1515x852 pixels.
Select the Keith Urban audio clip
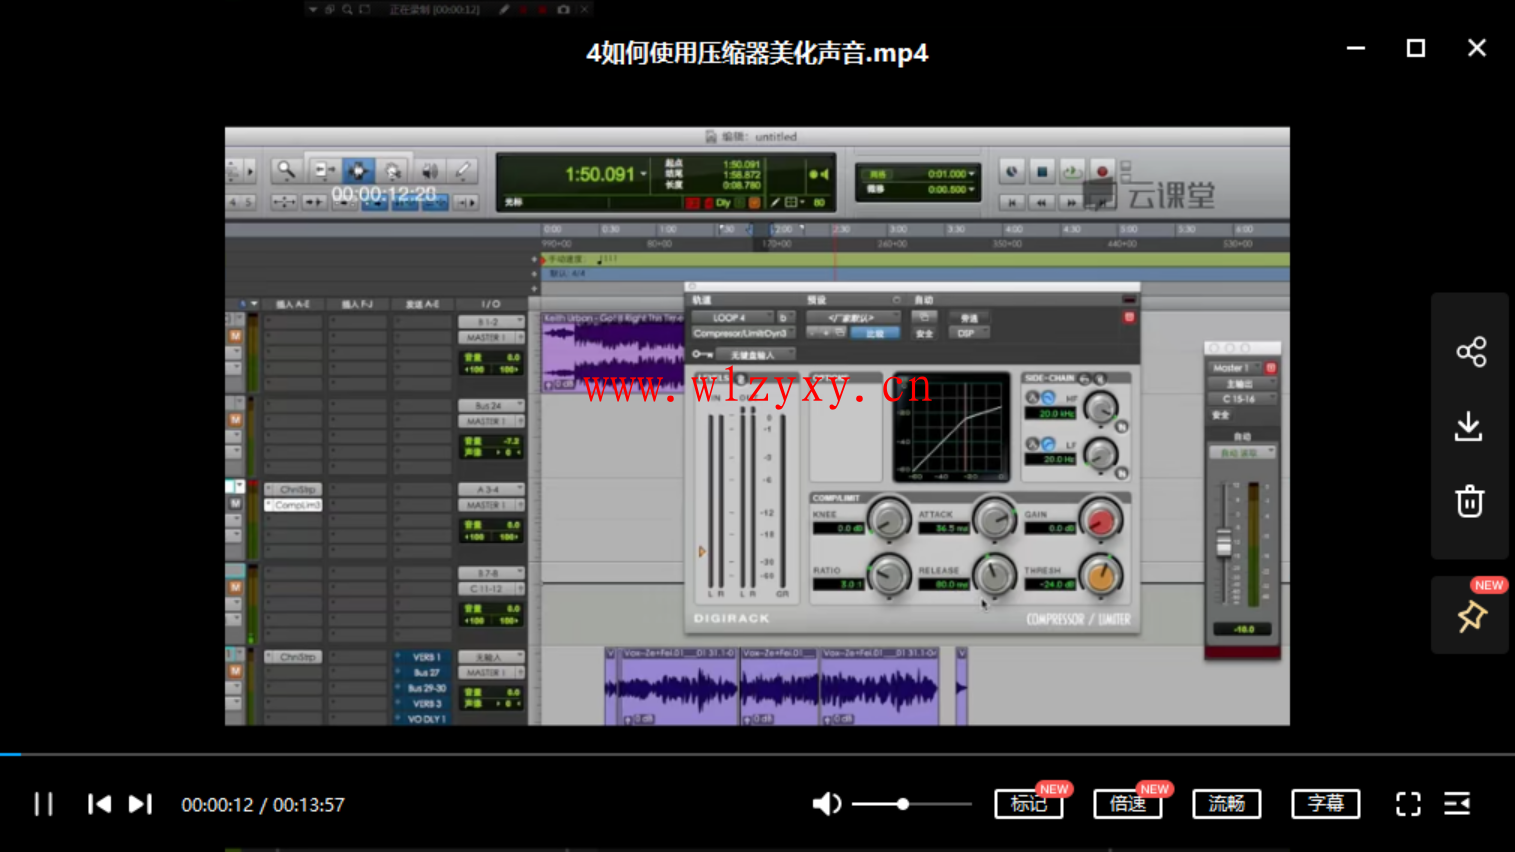(x=614, y=352)
